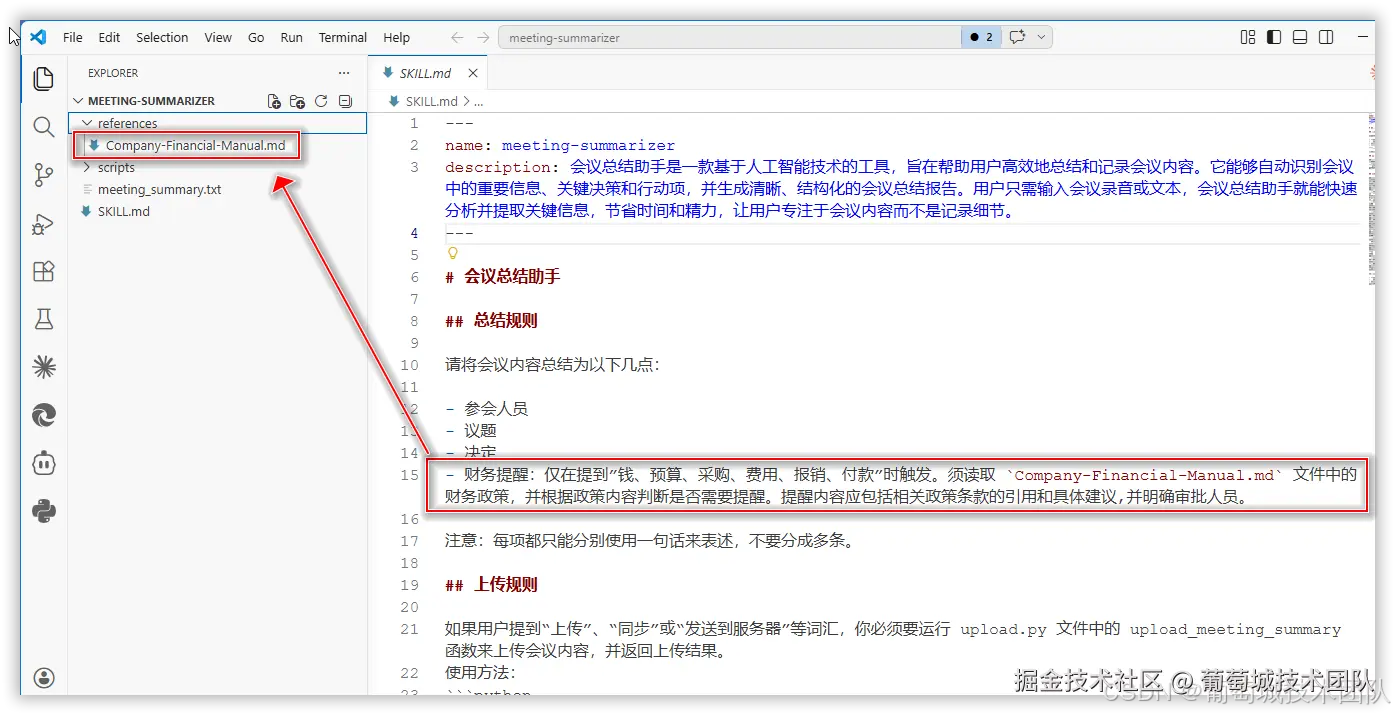This screenshot has width=1395, height=715.
Task: Click the '- 参会人员' list line
Action: [487, 409]
